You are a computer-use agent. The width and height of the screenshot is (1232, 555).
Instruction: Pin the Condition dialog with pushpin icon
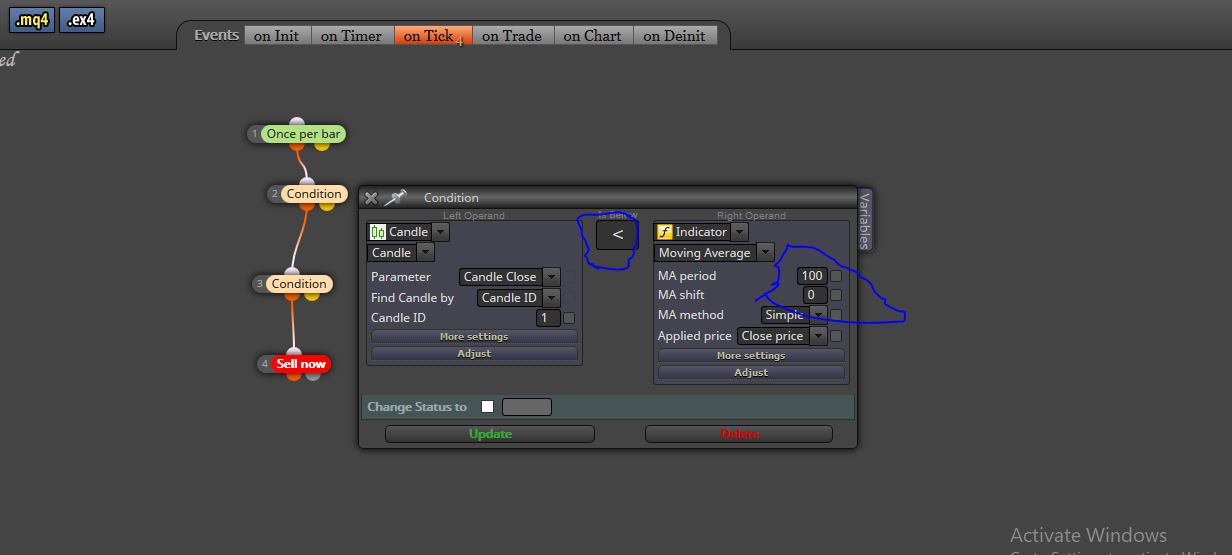pos(396,197)
